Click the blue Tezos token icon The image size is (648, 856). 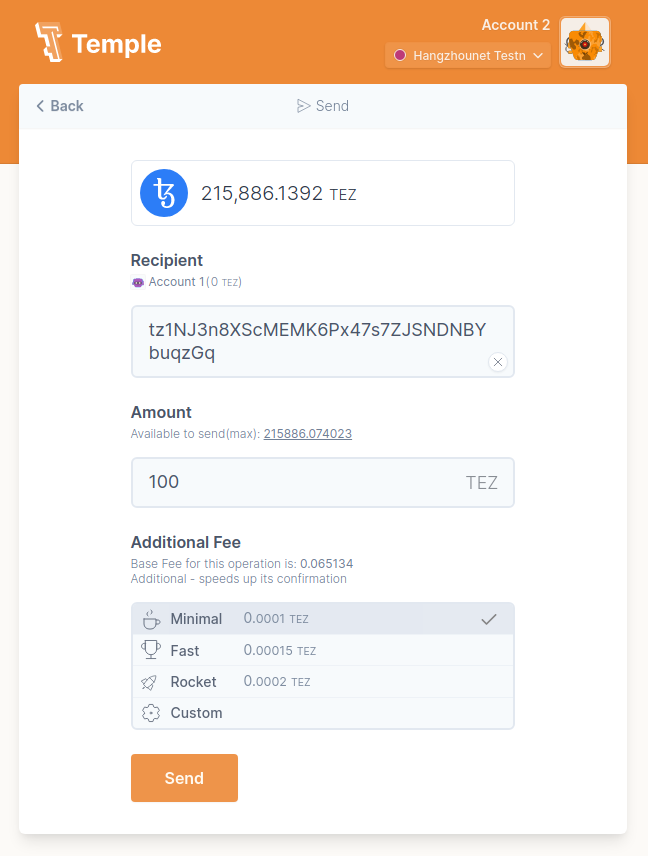pos(164,193)
